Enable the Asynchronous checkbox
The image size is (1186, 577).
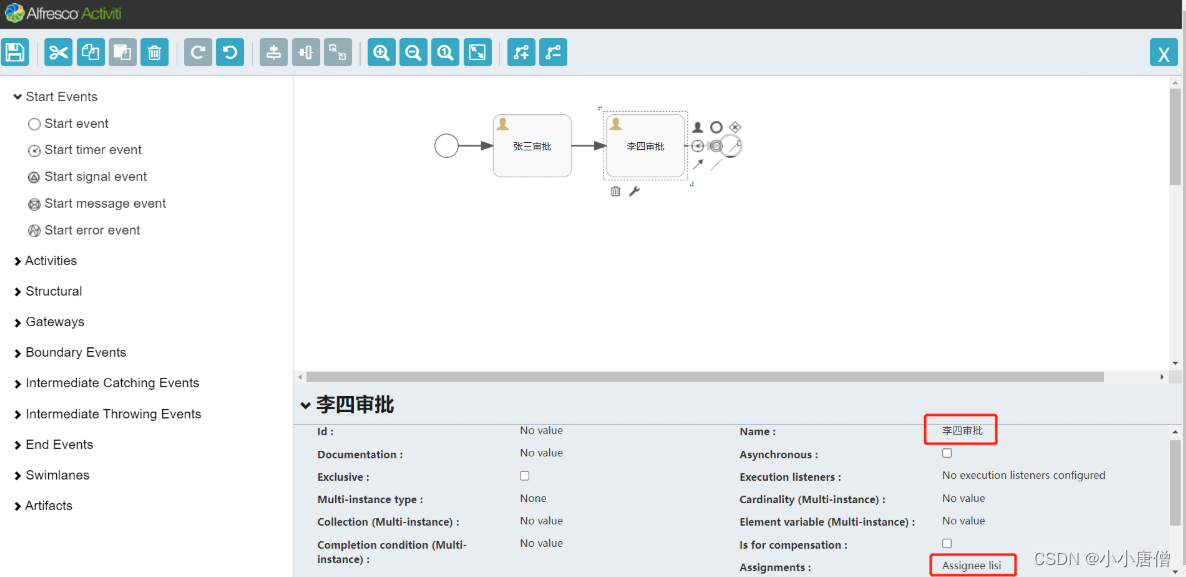coord(944,452)
